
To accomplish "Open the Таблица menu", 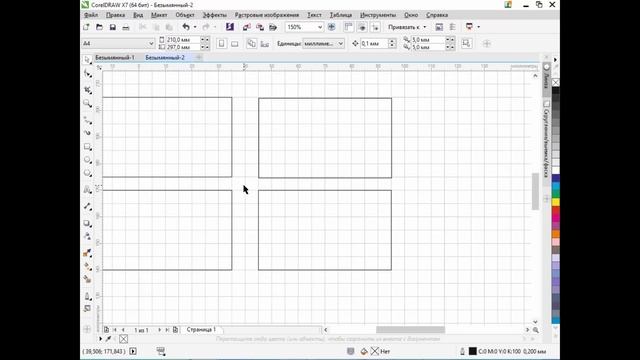I will (x=340, y=15).
